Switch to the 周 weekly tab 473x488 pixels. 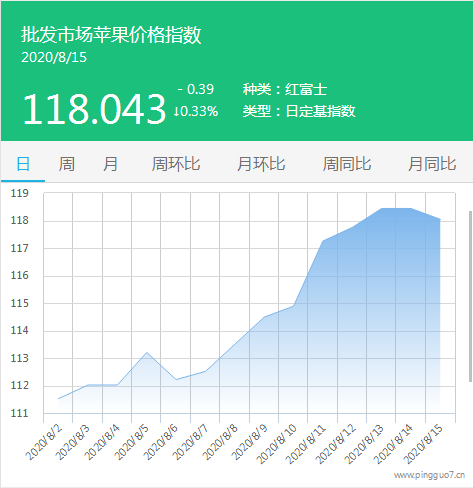(67, 164)
